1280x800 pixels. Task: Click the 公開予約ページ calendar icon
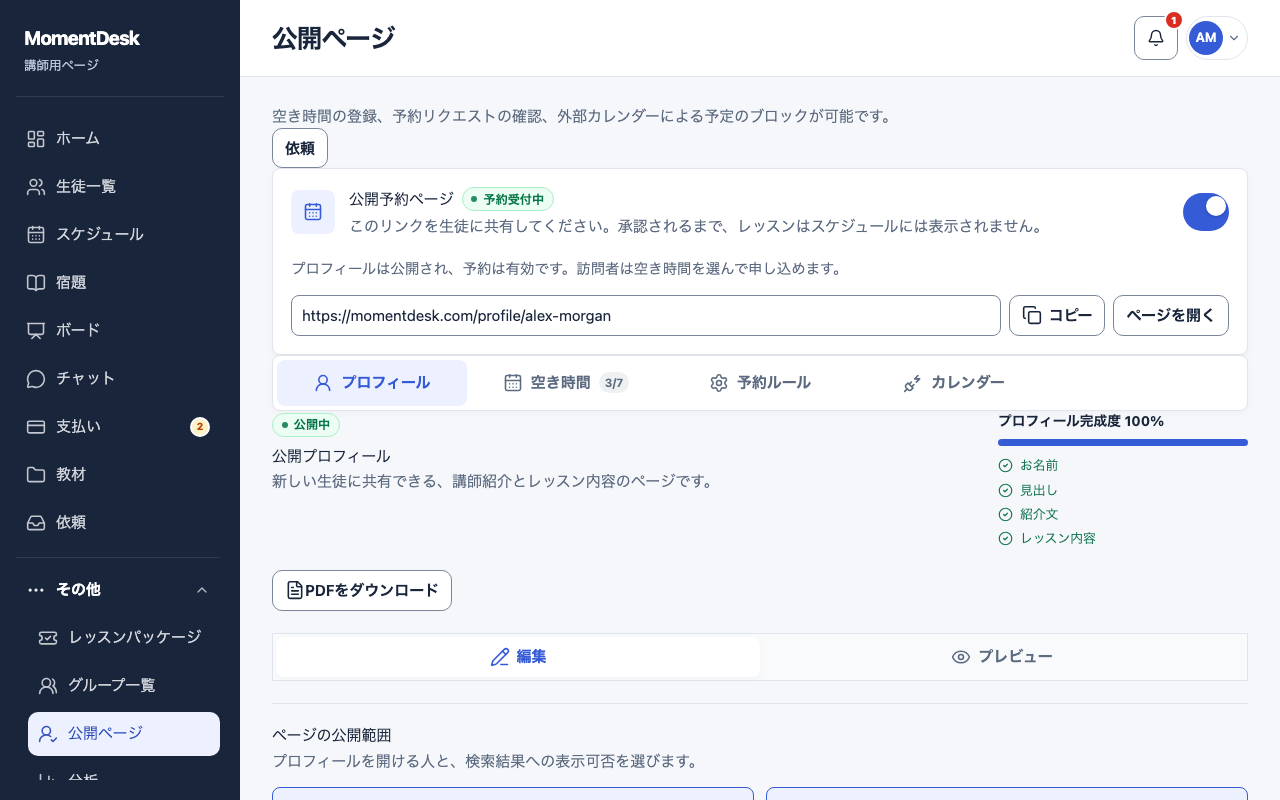[x=313, y=212]
